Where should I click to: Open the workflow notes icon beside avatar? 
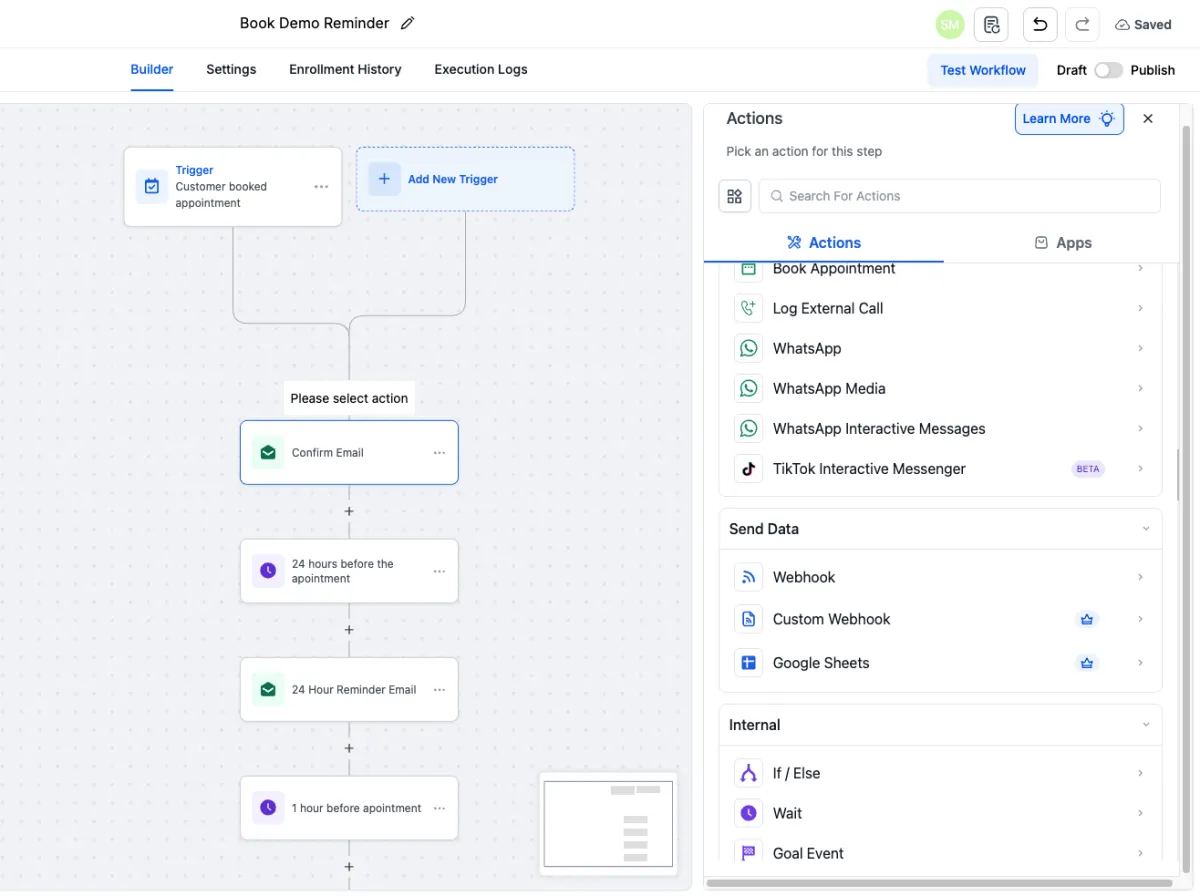(991, 24)
